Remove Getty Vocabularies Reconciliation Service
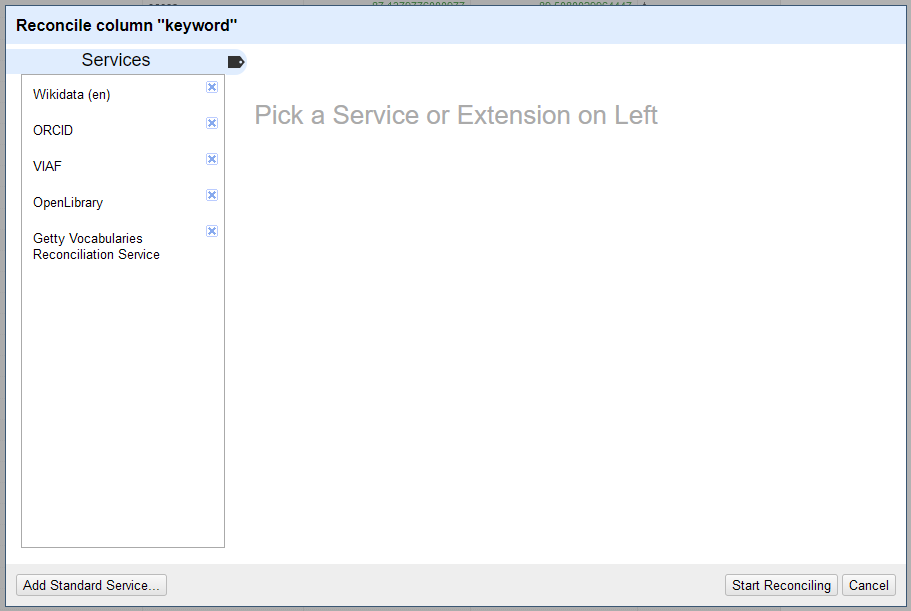The width and height of the screenshot is (911, 611). pyautogui.click(x=212, y=231)
